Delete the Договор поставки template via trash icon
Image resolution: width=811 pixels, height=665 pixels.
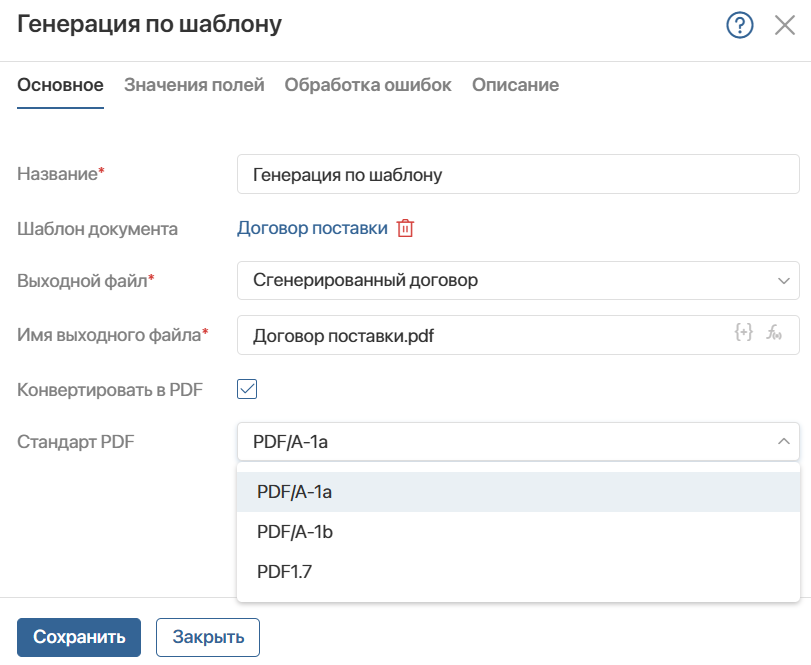(405, 228)
